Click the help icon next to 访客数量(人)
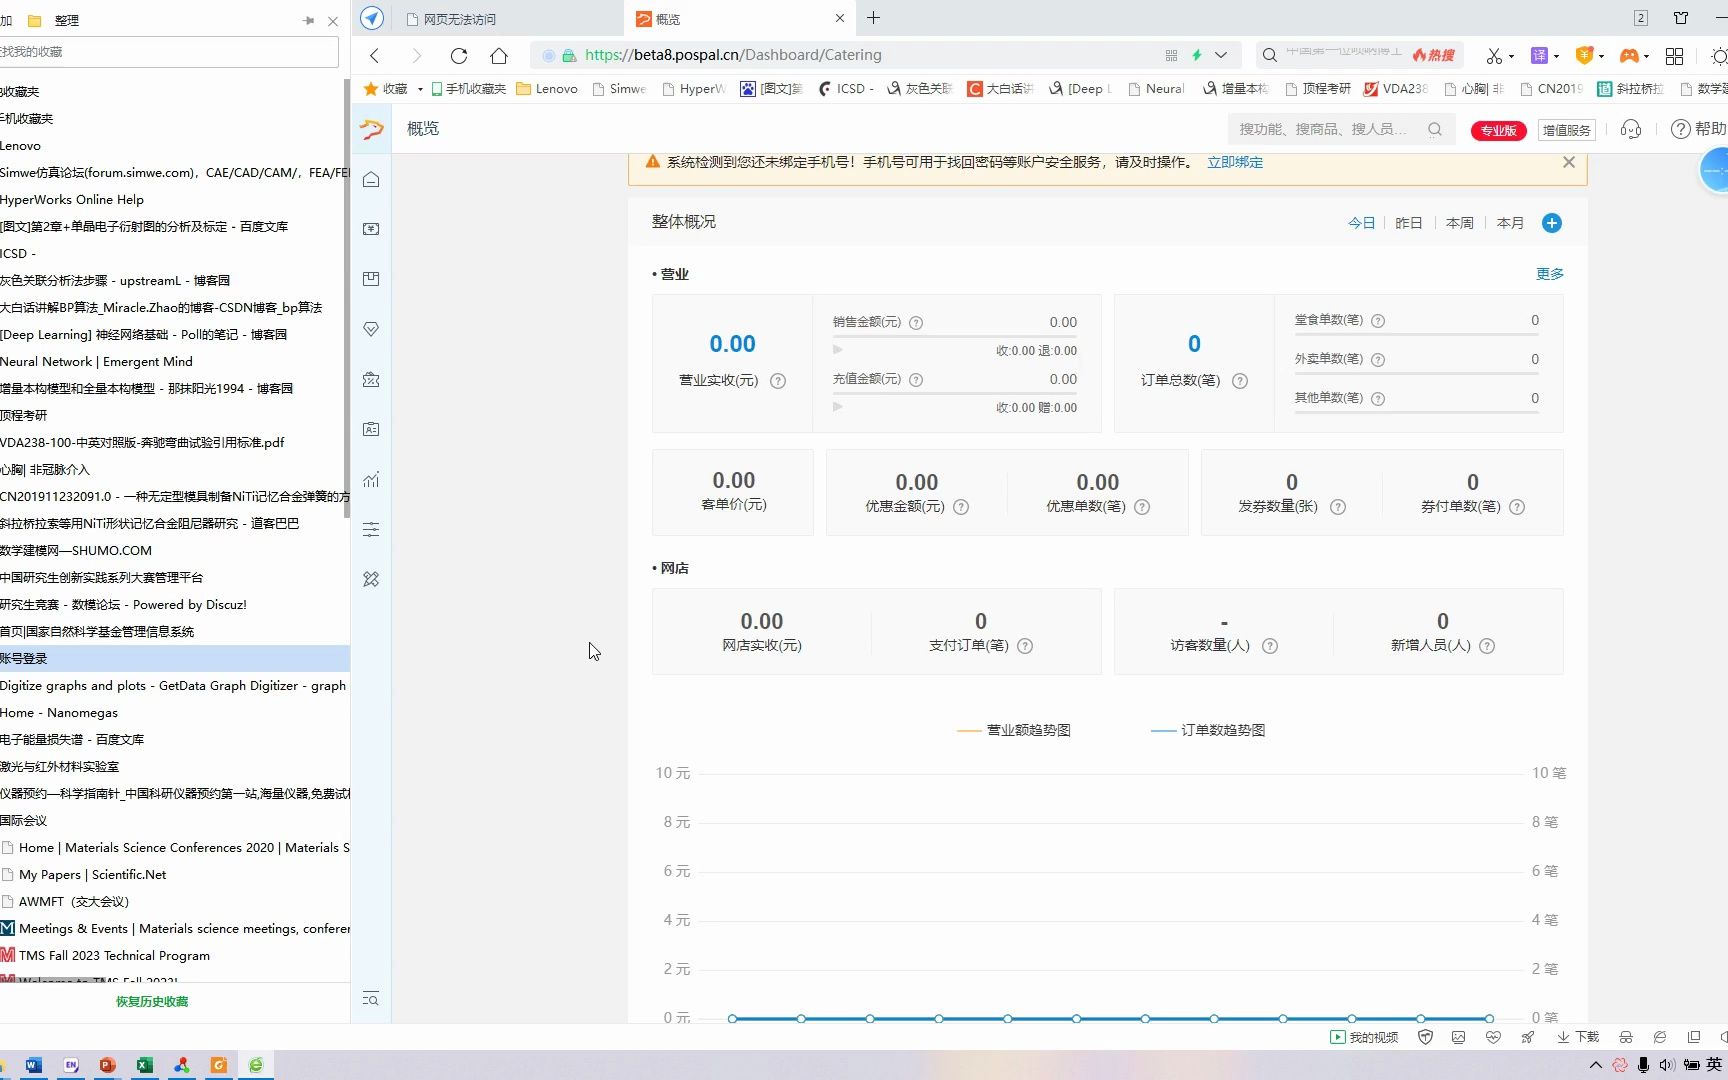1728x1080 pixels. (1270, 646)
